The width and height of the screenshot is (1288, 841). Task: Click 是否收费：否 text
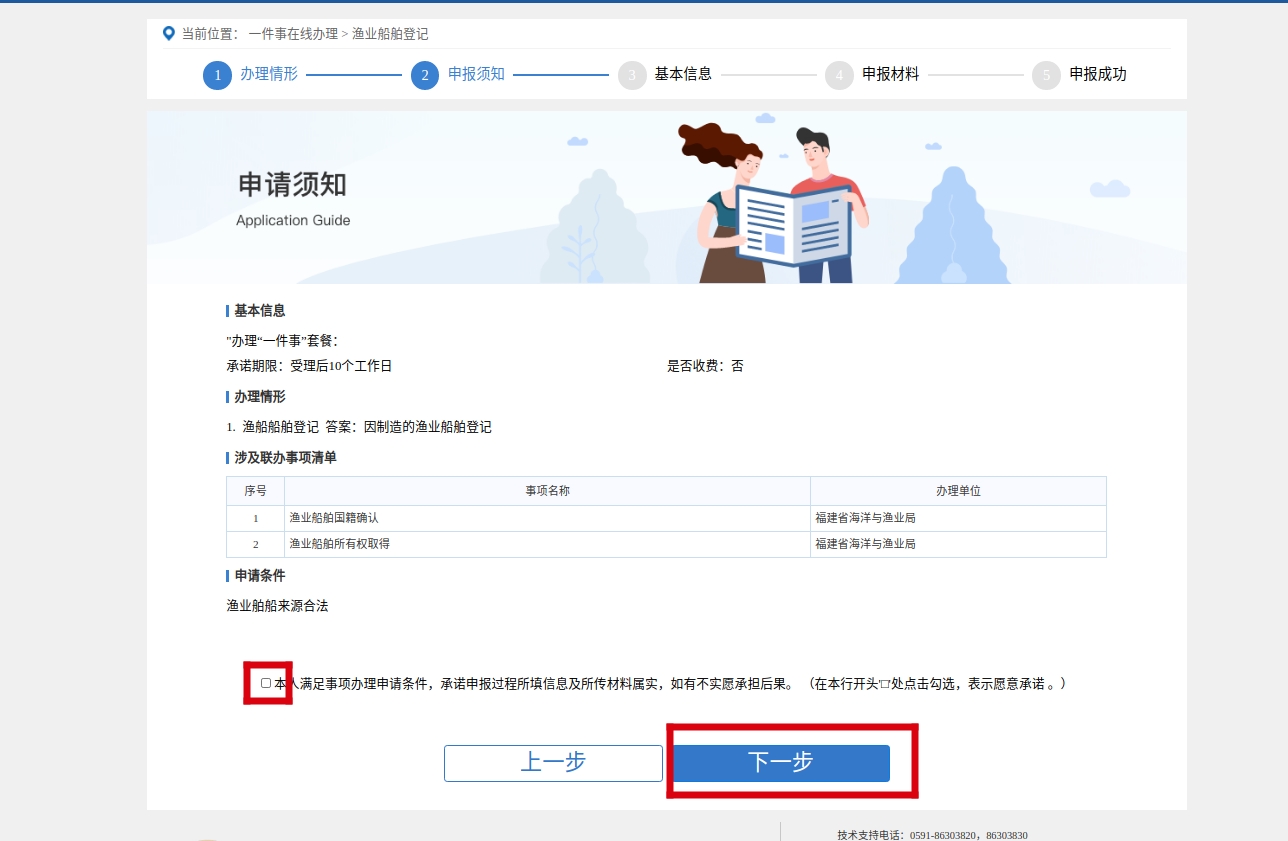click(706, 366)
